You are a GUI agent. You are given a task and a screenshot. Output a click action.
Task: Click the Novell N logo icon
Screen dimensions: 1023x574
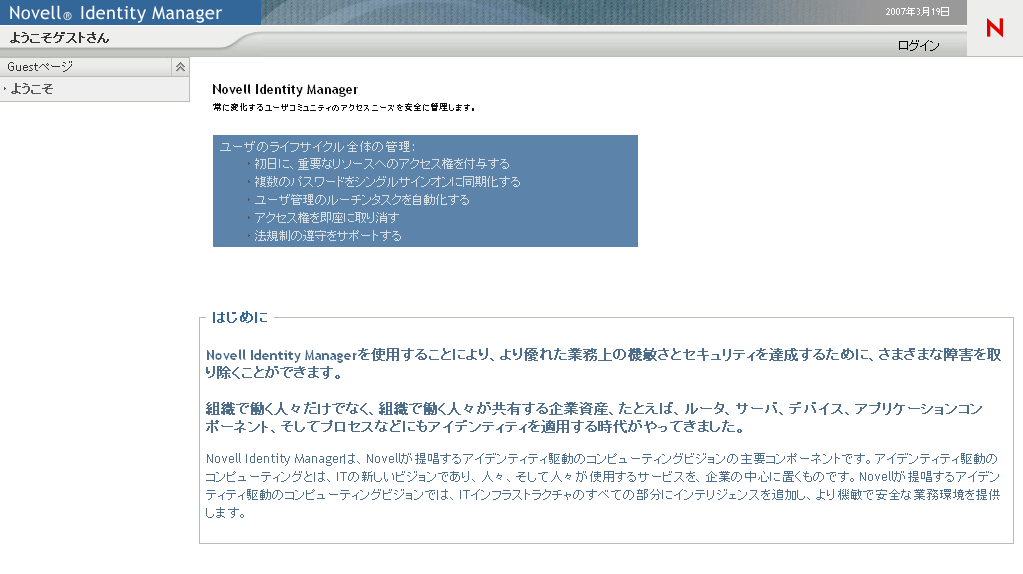(x=994, y=27)
